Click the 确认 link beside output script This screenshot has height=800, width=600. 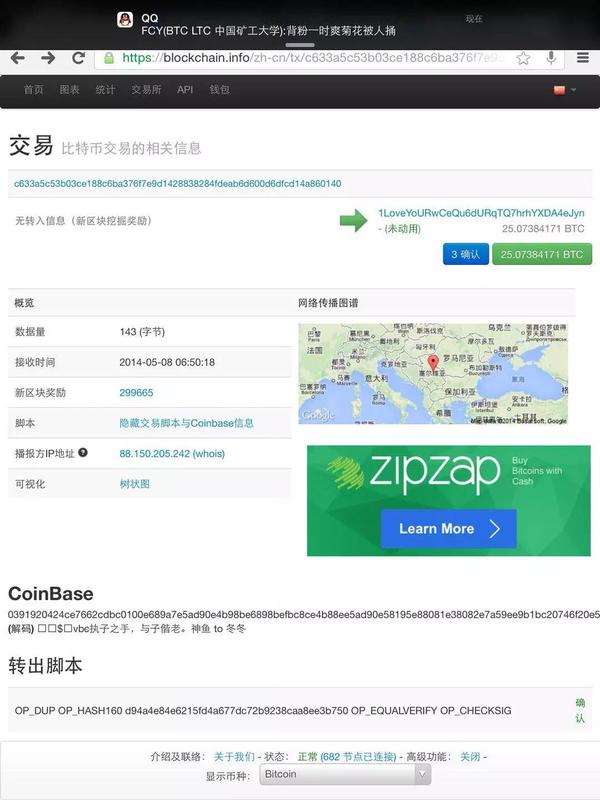tap(580, 710)
